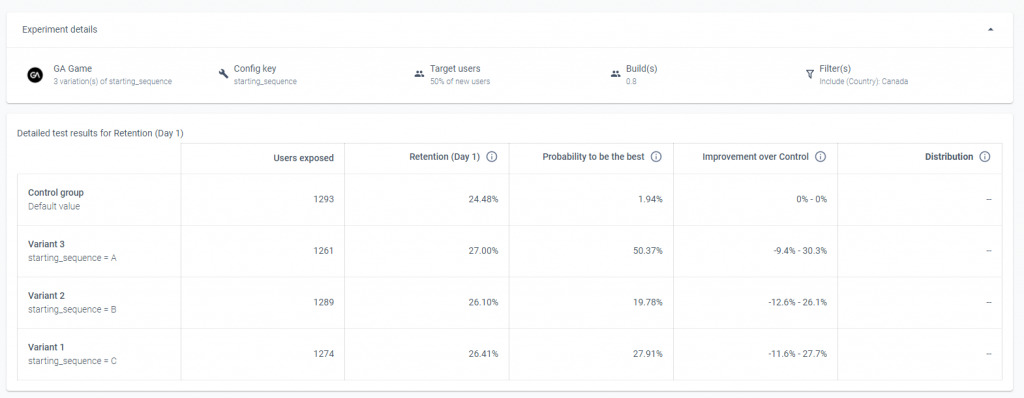Click the Config key wrench icon
The image size is (1024, 398).
[223, 74]
